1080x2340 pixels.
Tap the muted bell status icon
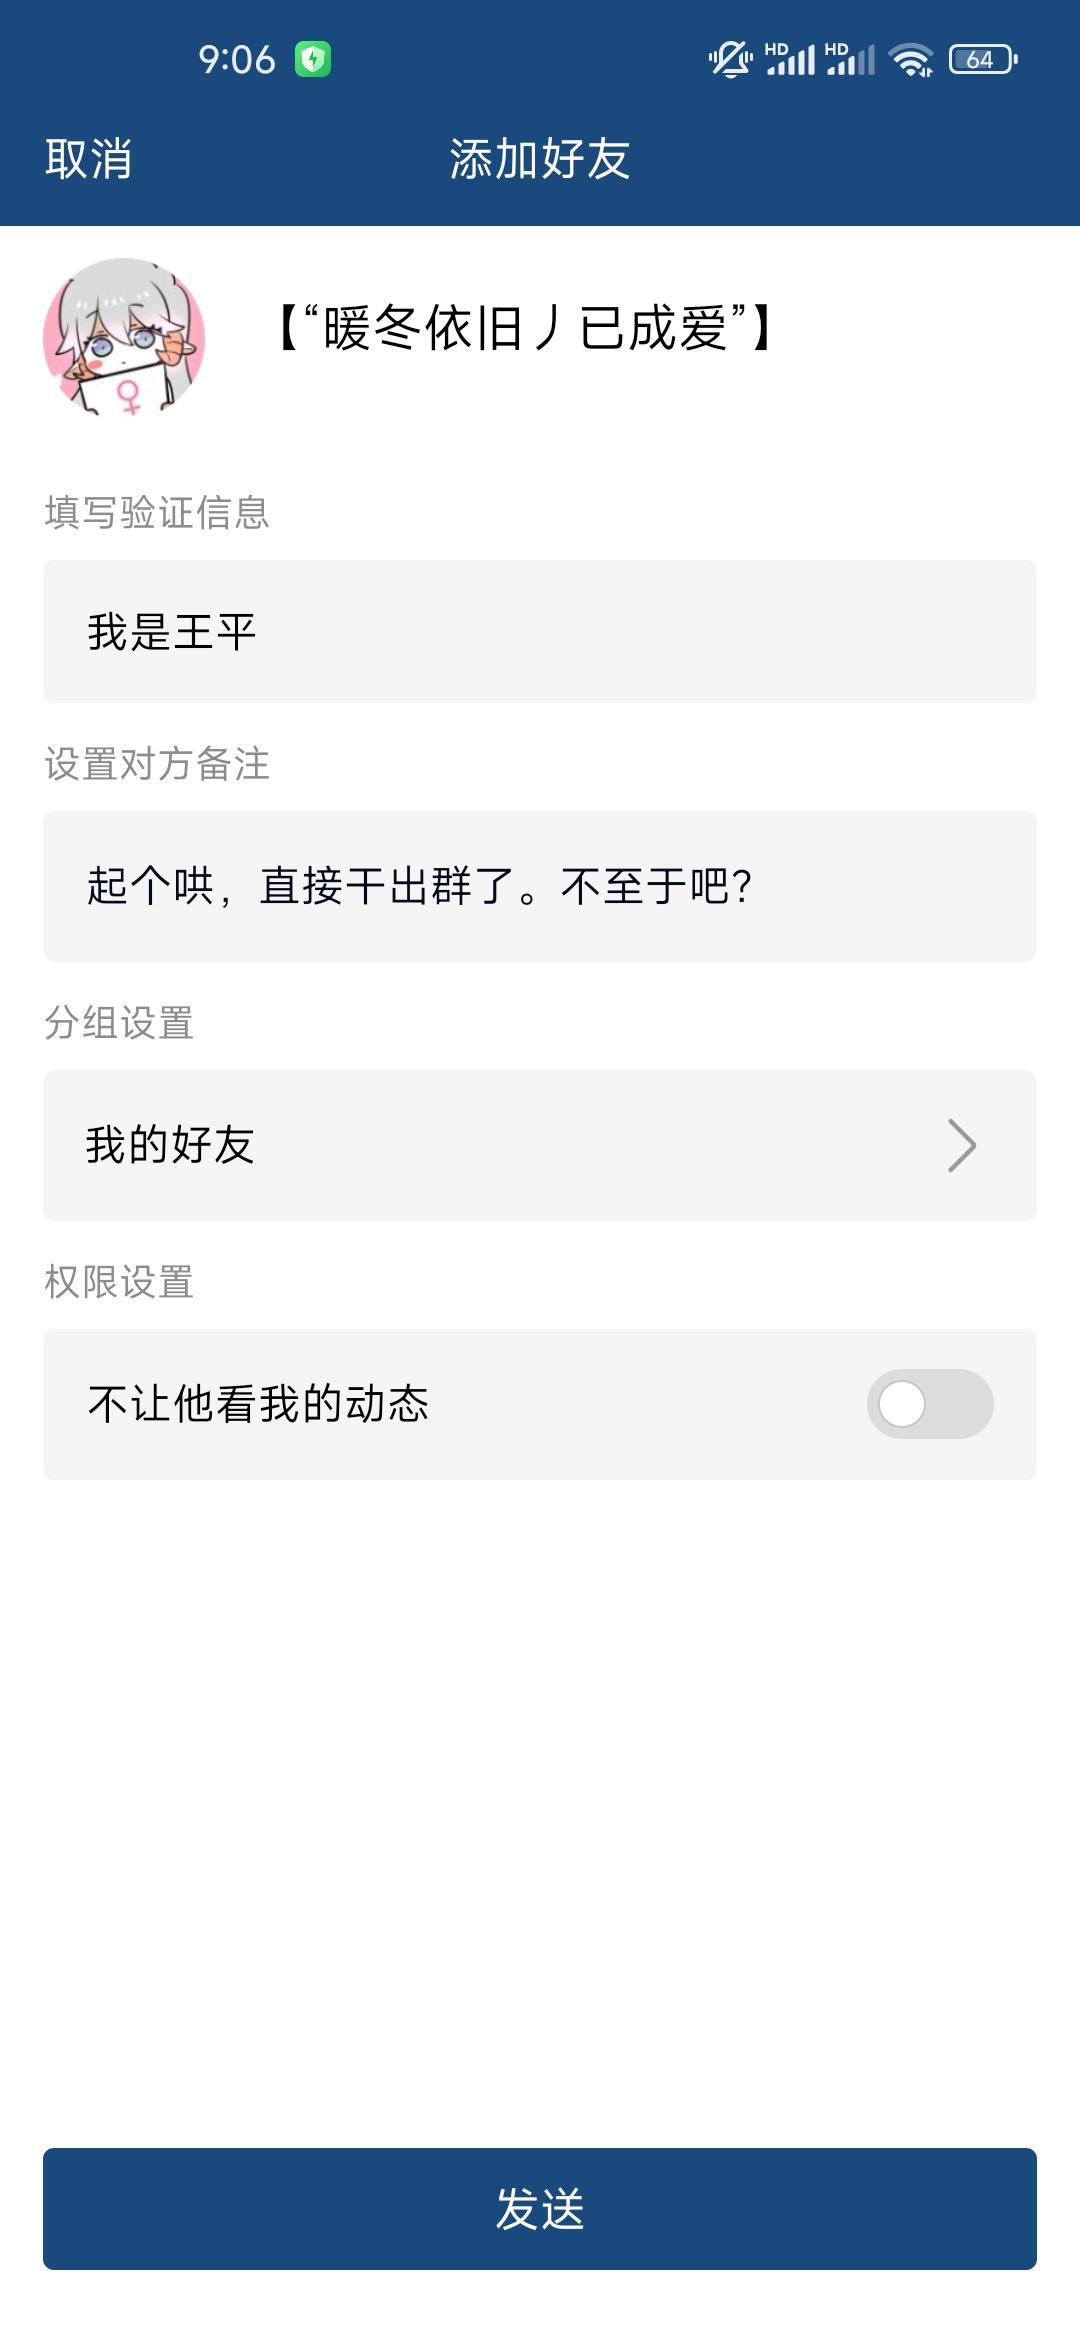[730, 59]
